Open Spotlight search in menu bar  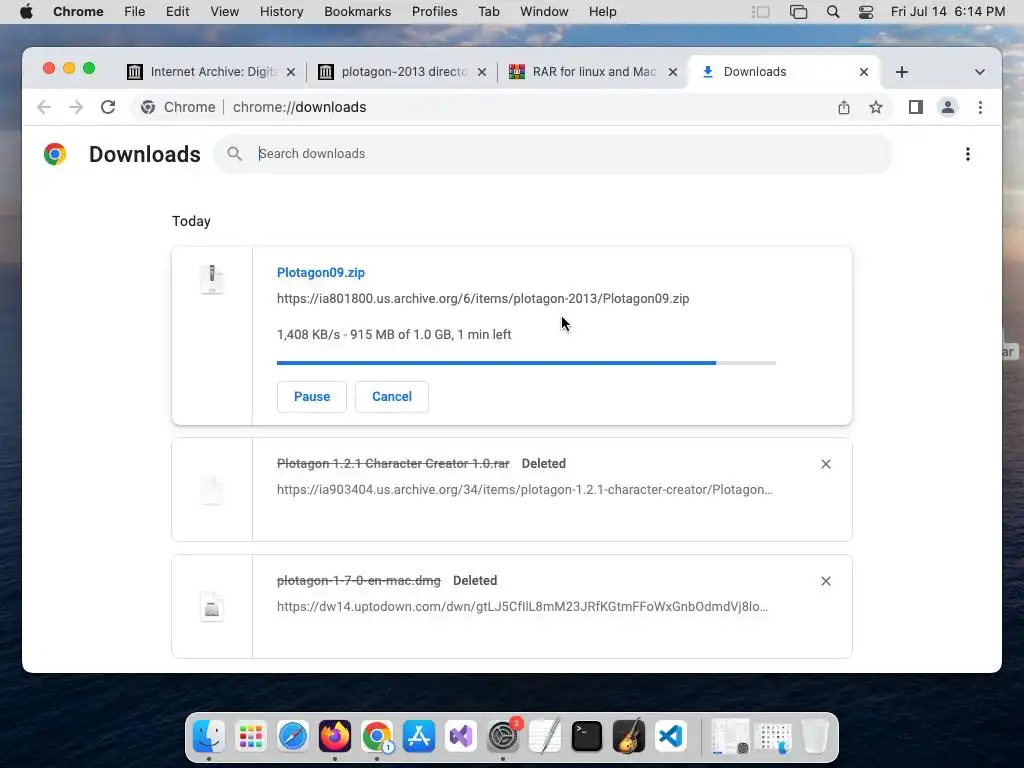point(833,12)
